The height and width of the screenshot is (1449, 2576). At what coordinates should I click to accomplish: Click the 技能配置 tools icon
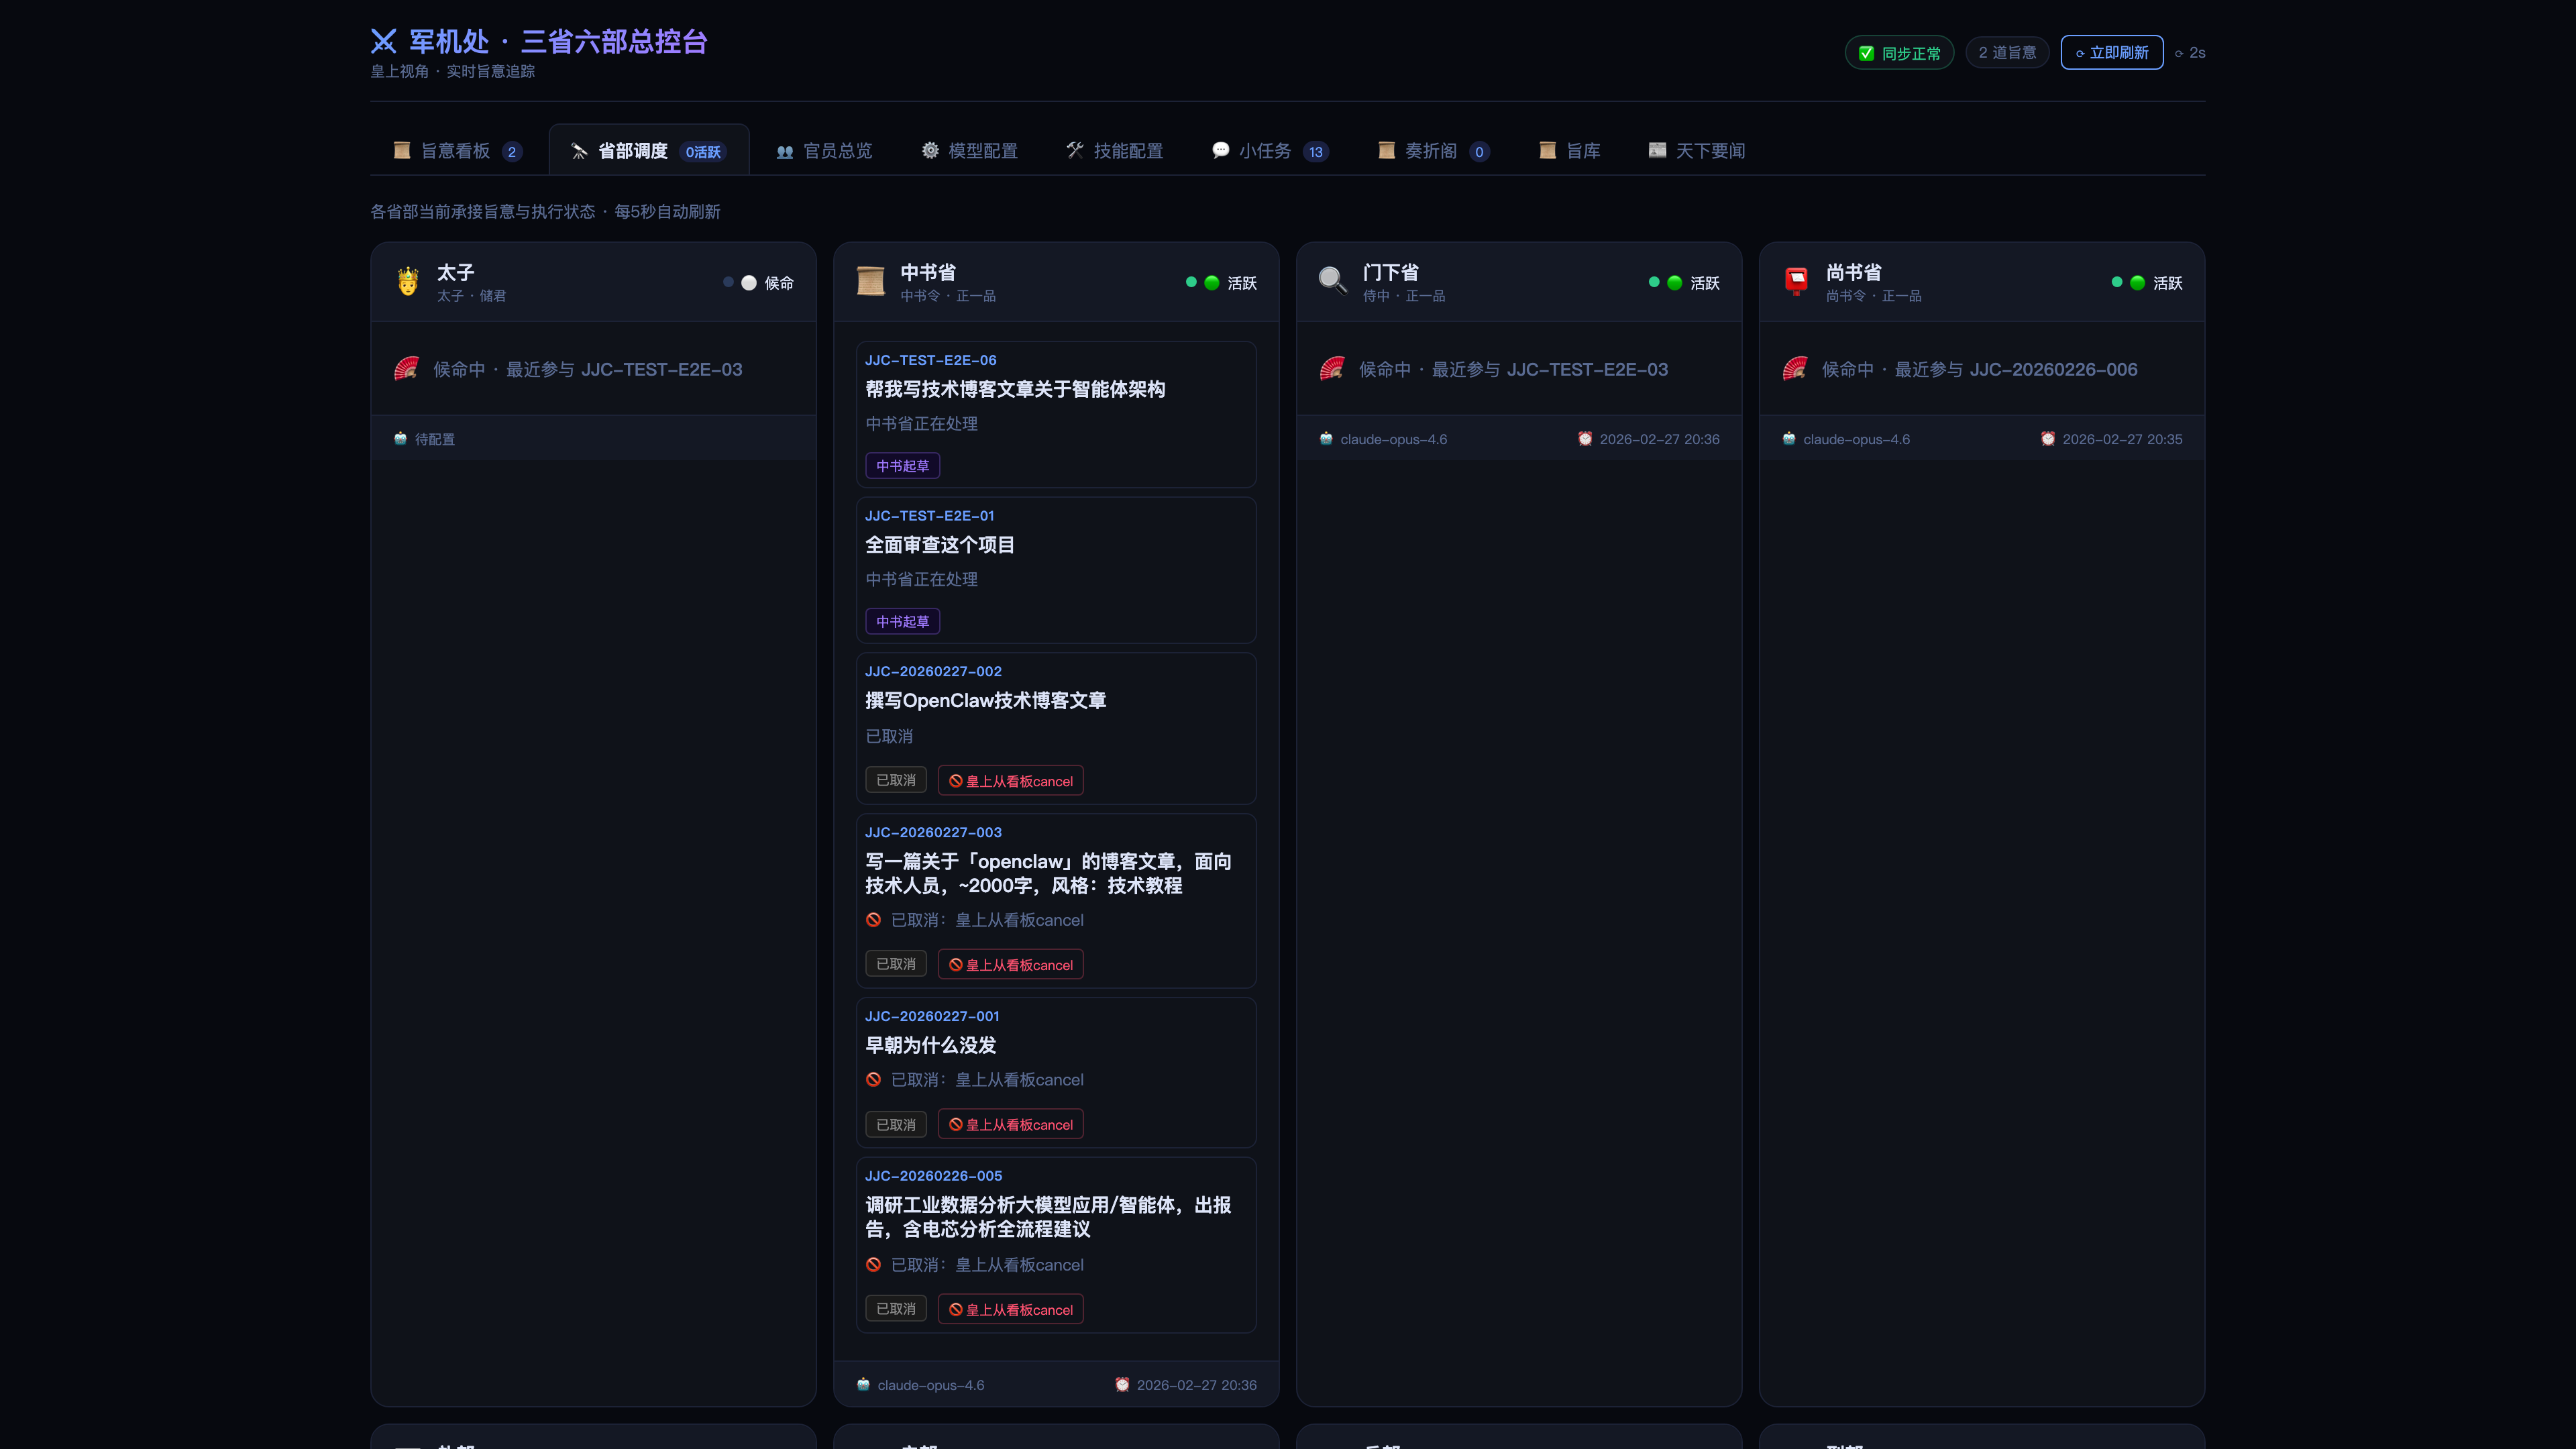point(1076,150)
